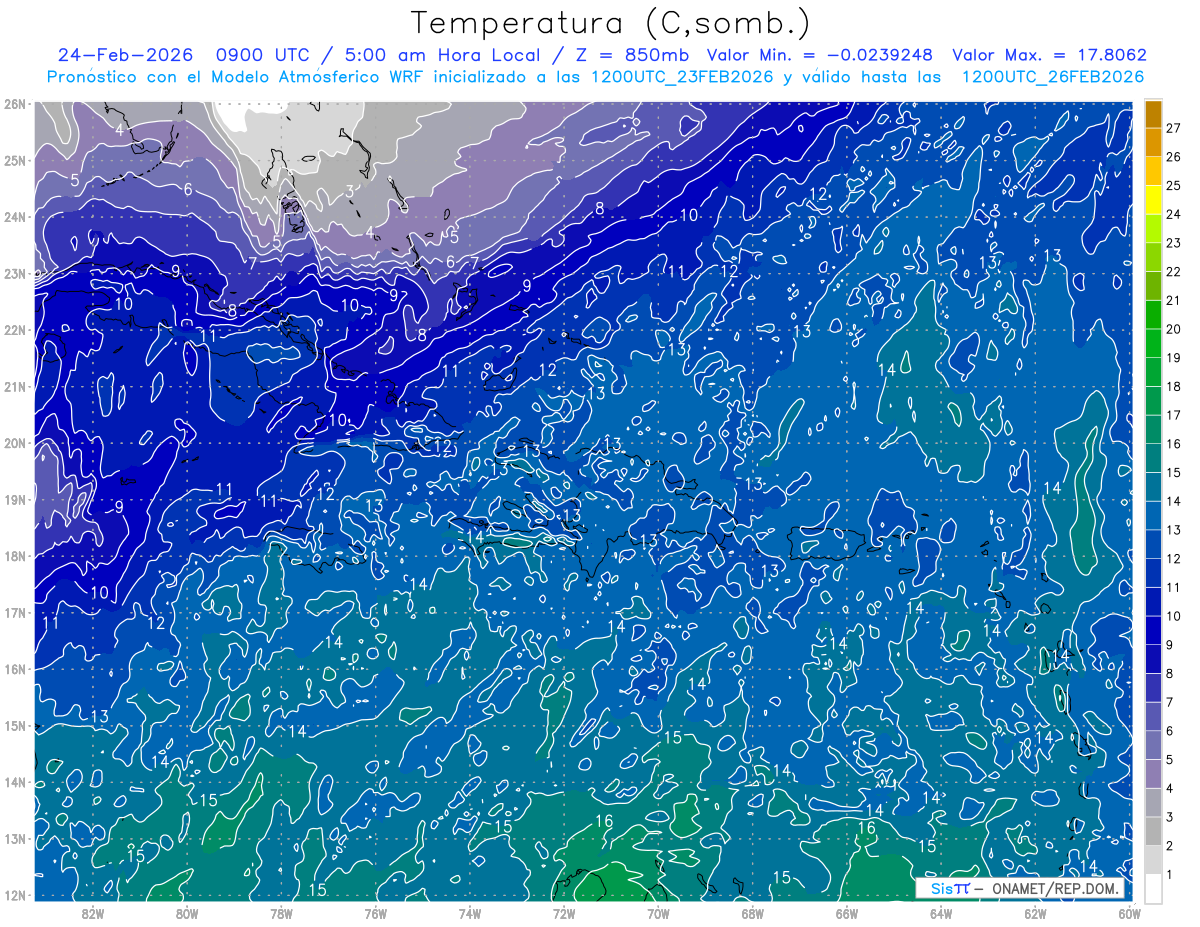Click the 'Valor Max. = 17.8062' text
This screenshot has width=1200, height=927.
1049,55
